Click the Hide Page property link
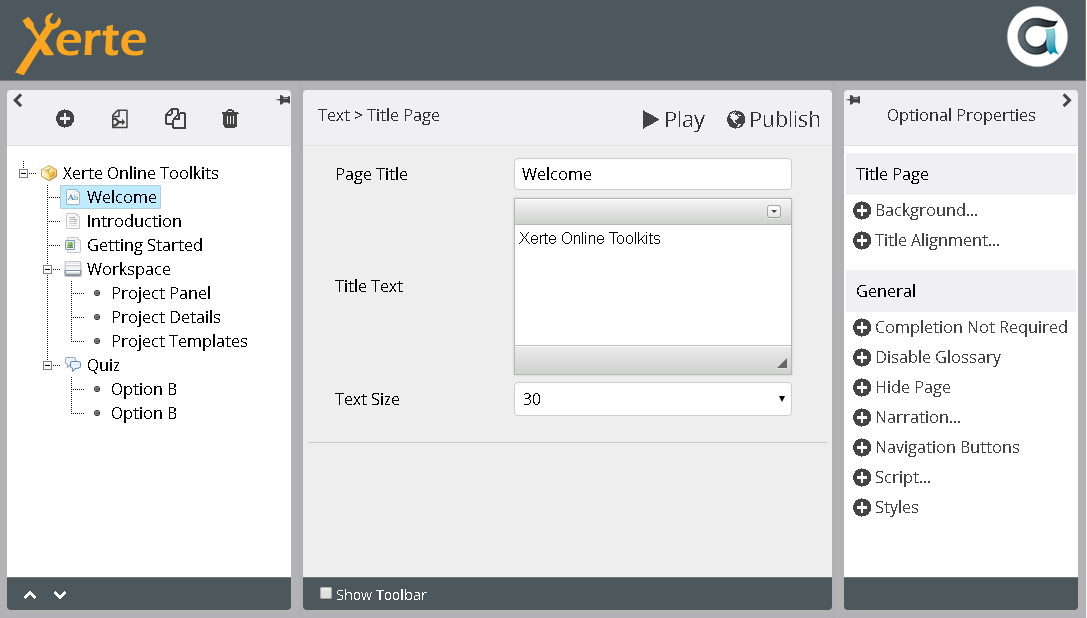 (x=912, y=387)
